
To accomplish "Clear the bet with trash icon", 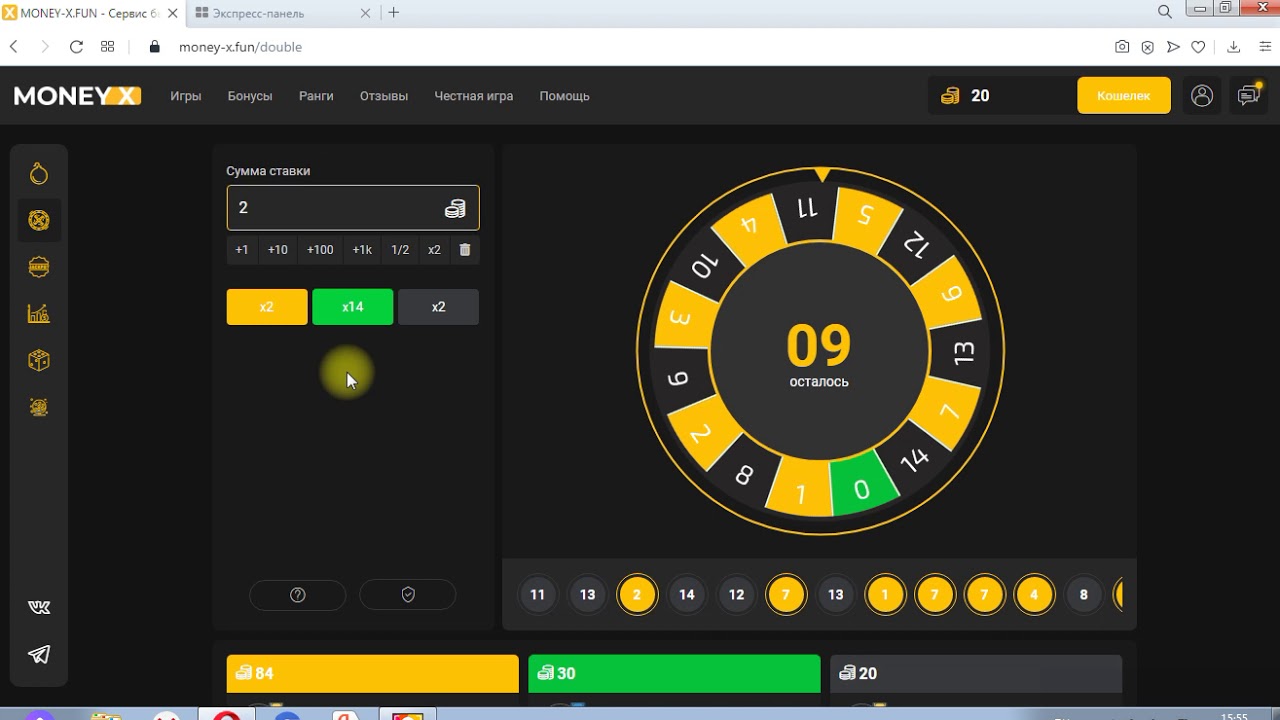I will 465,250.
